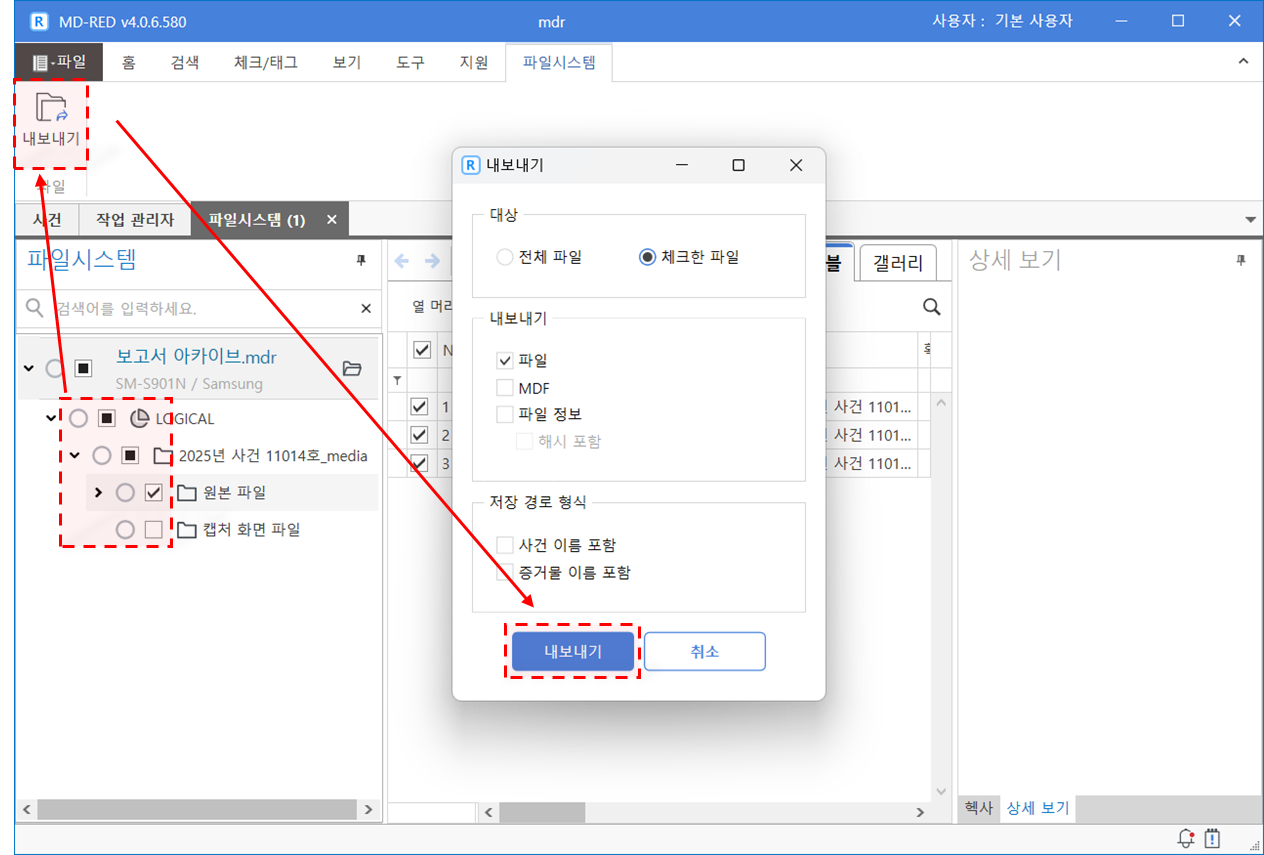Screen dimensions: 1264x855
Task: Toggle the select-all checkbox in the table header
Action: tap(422, 349)
